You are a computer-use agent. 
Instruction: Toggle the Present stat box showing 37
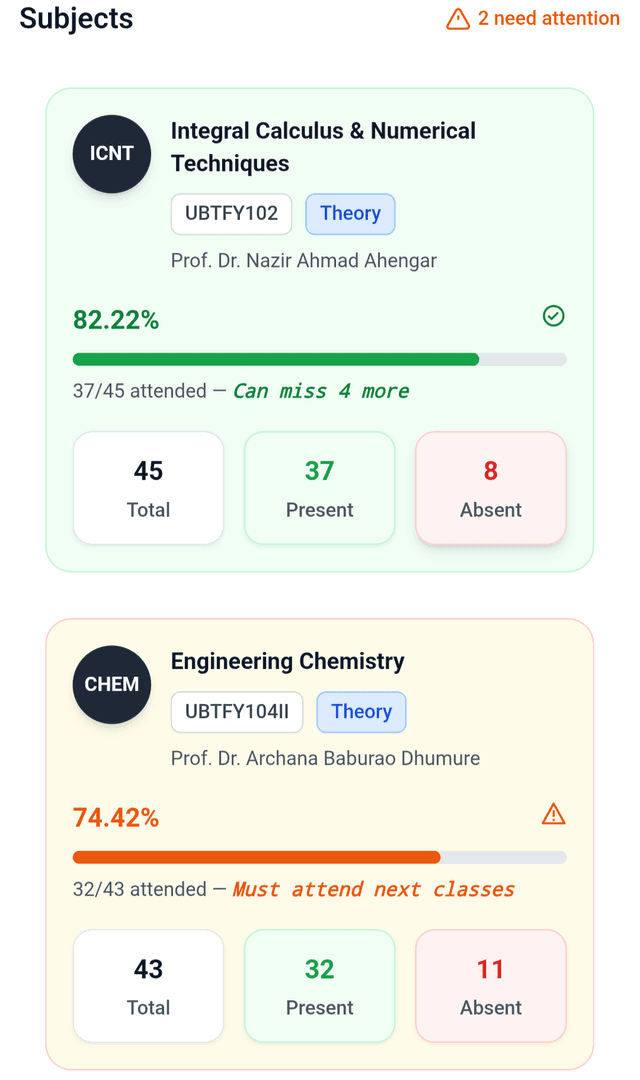tap(319, 488)
